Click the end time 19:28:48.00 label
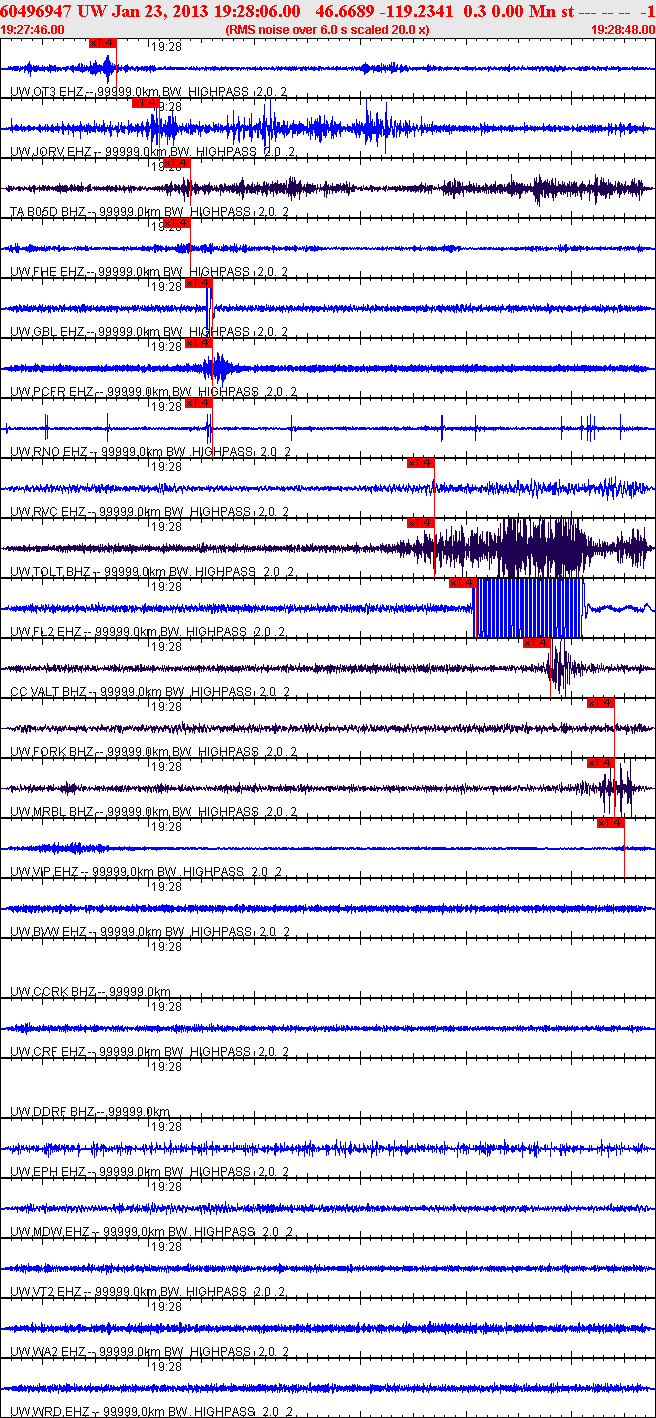Viewport: 656px width, 1418px height. [x=623, y=30]
